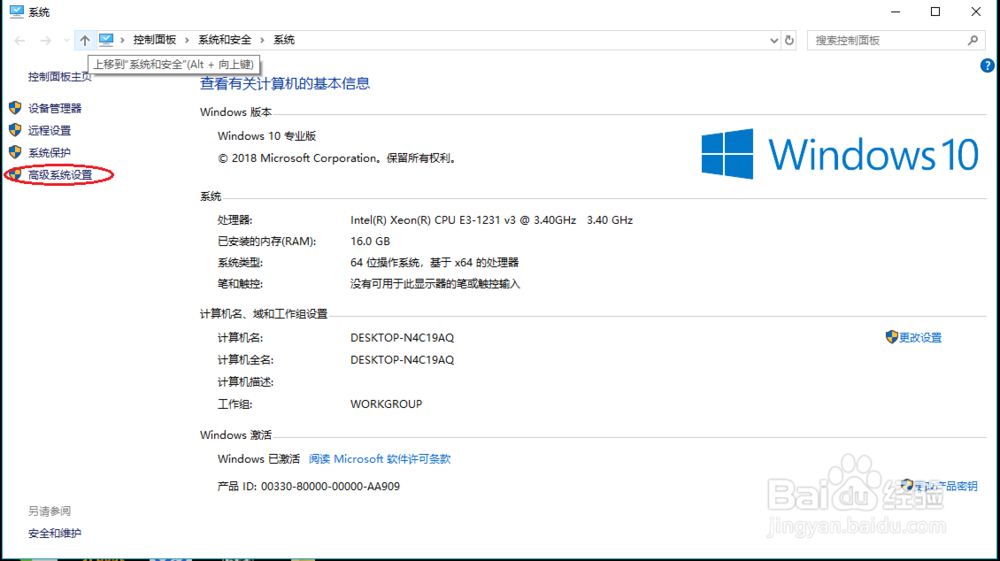The height and width of the screenshot is (561, 1000).
Task: Select 系统 breadcrumb in address bar
Action: pos(284,40)
